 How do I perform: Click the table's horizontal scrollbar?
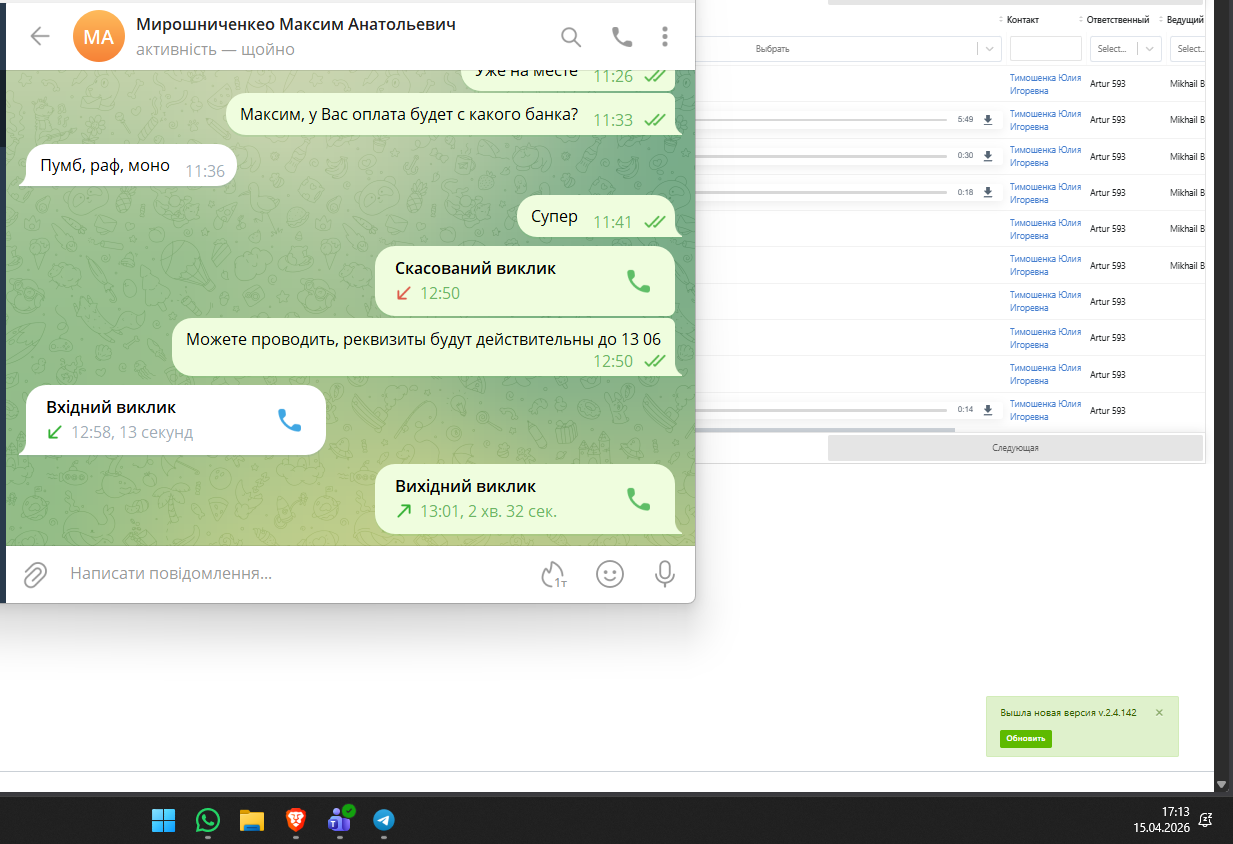825,430
